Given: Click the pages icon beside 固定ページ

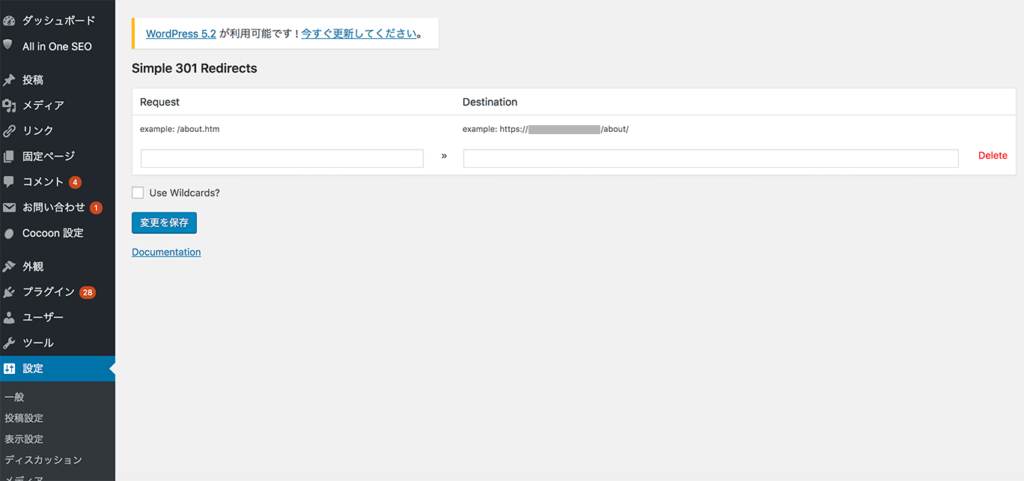Looking at the screenshot, I should [x=8, y=156].
